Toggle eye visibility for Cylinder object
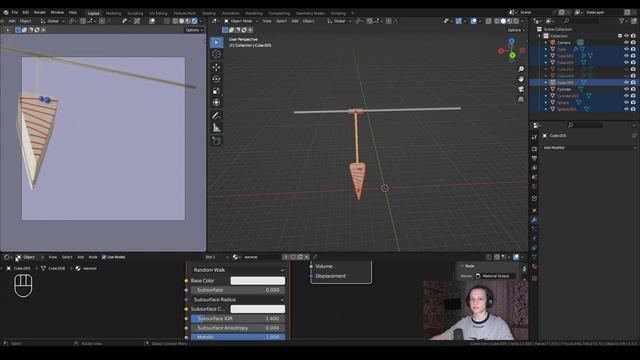640x360 pixels. [x=627, y=89]
